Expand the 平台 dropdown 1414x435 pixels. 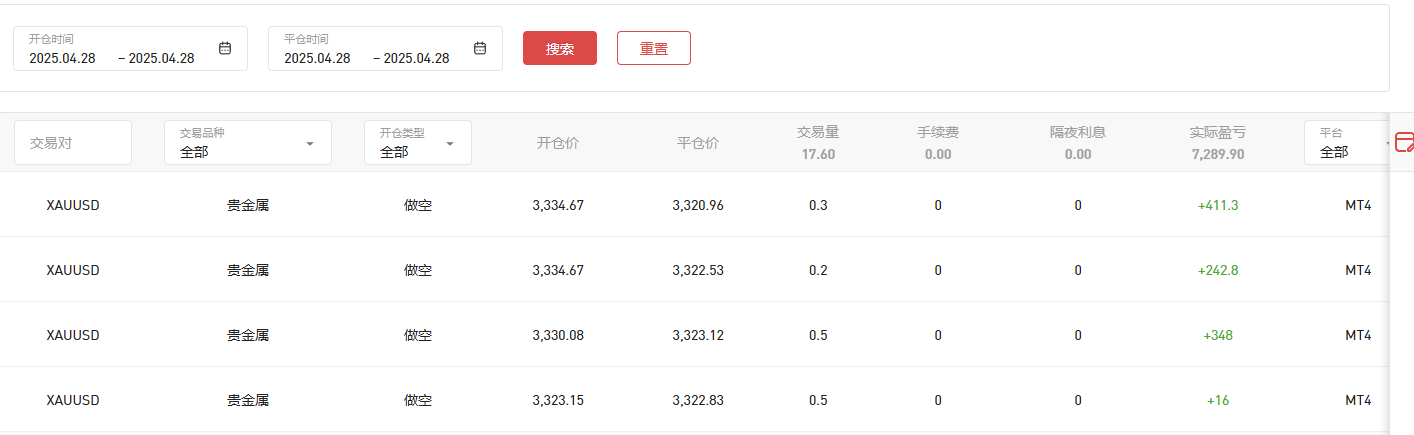coord(1346,143)
